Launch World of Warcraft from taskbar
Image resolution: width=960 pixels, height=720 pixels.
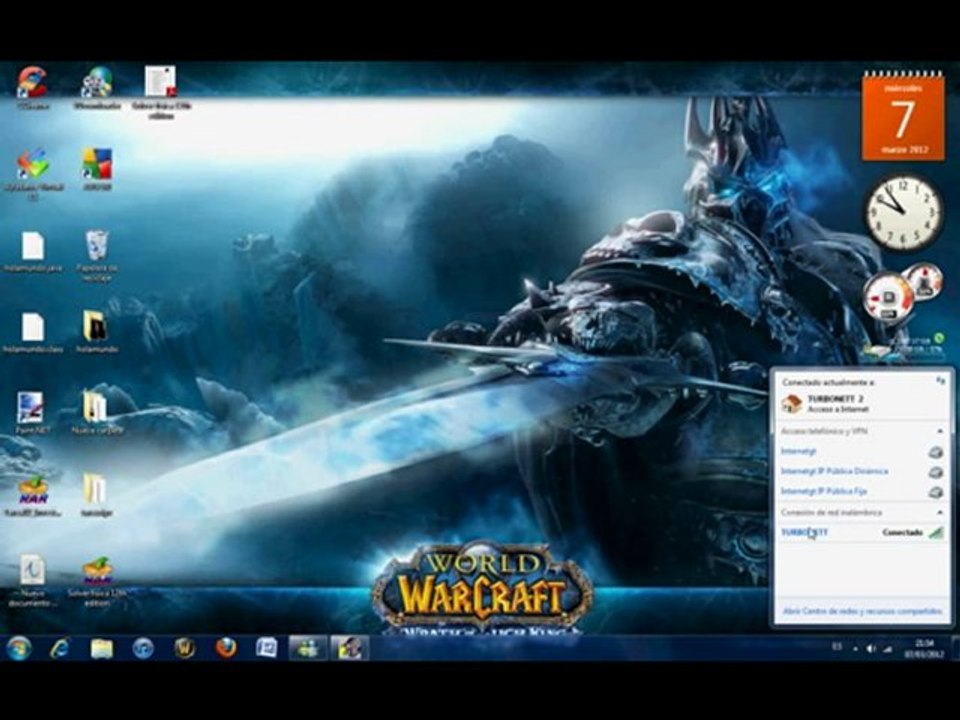185,648
